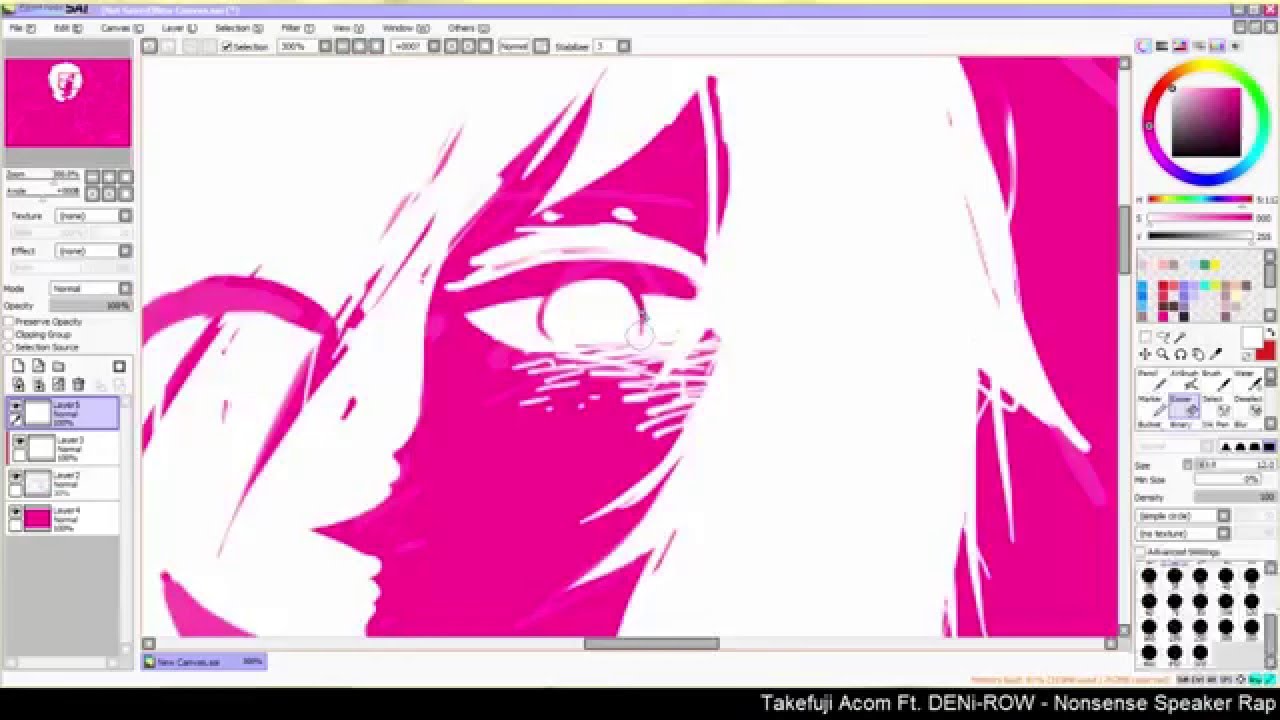The height and width of the screenshot is (720, 1280).
Task: Select the Hand pan tool
Action: [1198, 354]
